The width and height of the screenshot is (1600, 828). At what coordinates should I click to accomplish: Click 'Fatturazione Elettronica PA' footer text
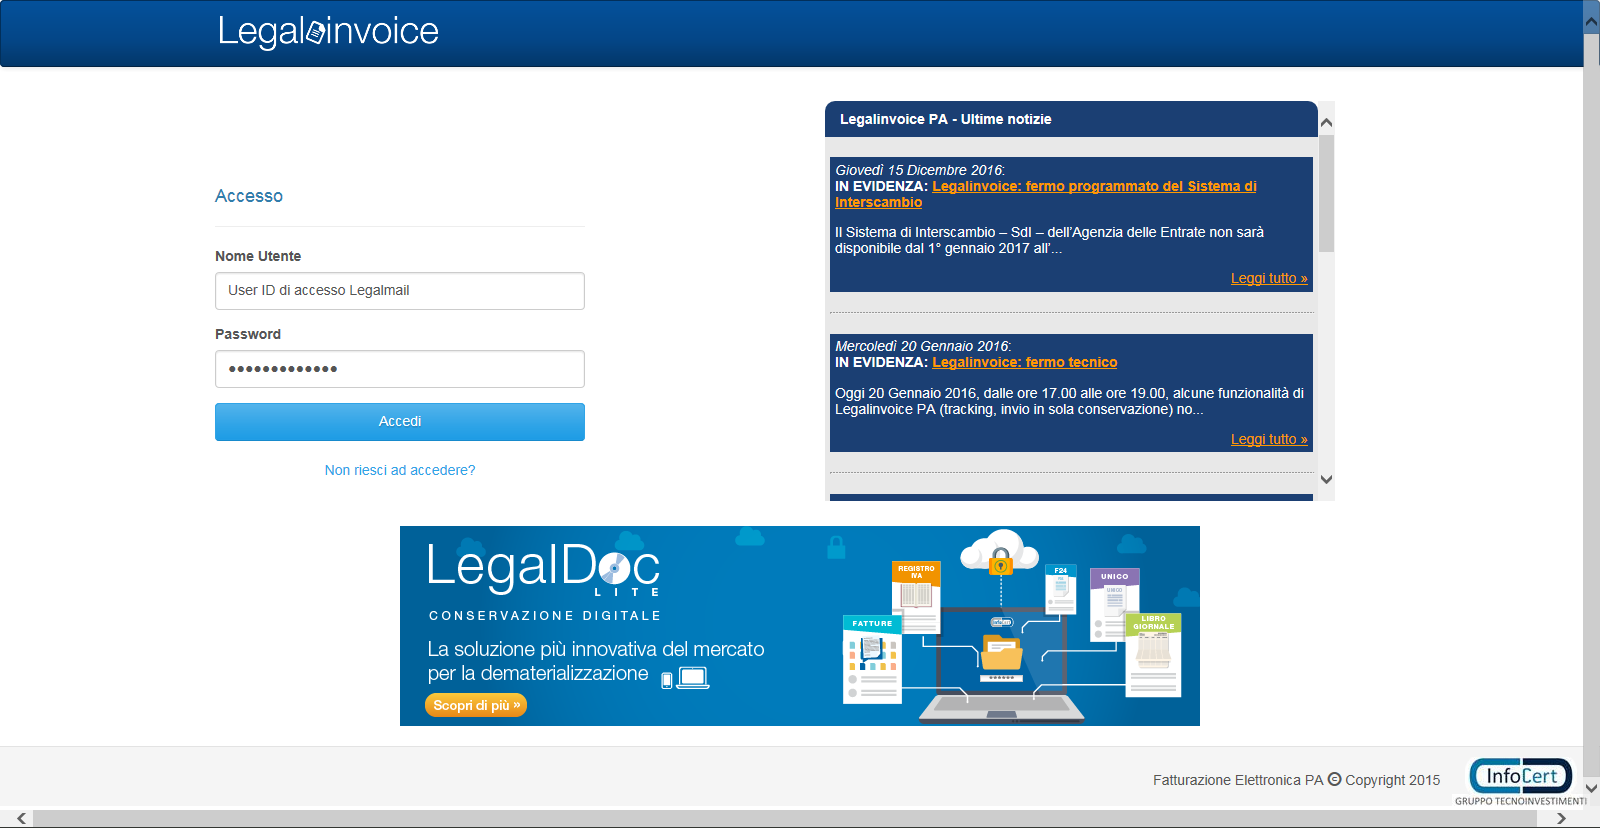(1238, 780)
